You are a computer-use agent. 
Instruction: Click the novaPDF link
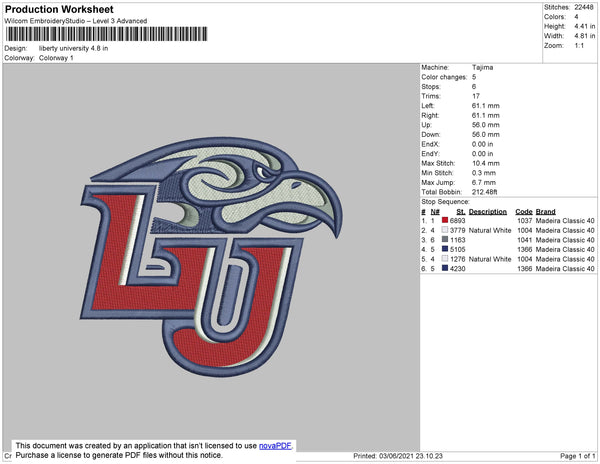[275, 446]
